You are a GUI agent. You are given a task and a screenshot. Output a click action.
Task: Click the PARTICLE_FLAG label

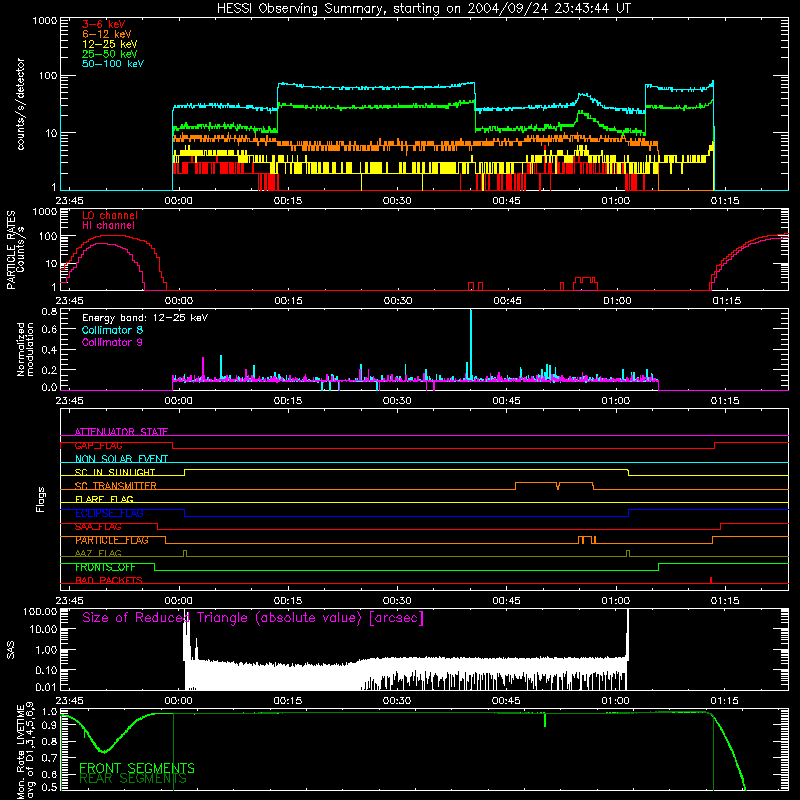pos(112,540)
